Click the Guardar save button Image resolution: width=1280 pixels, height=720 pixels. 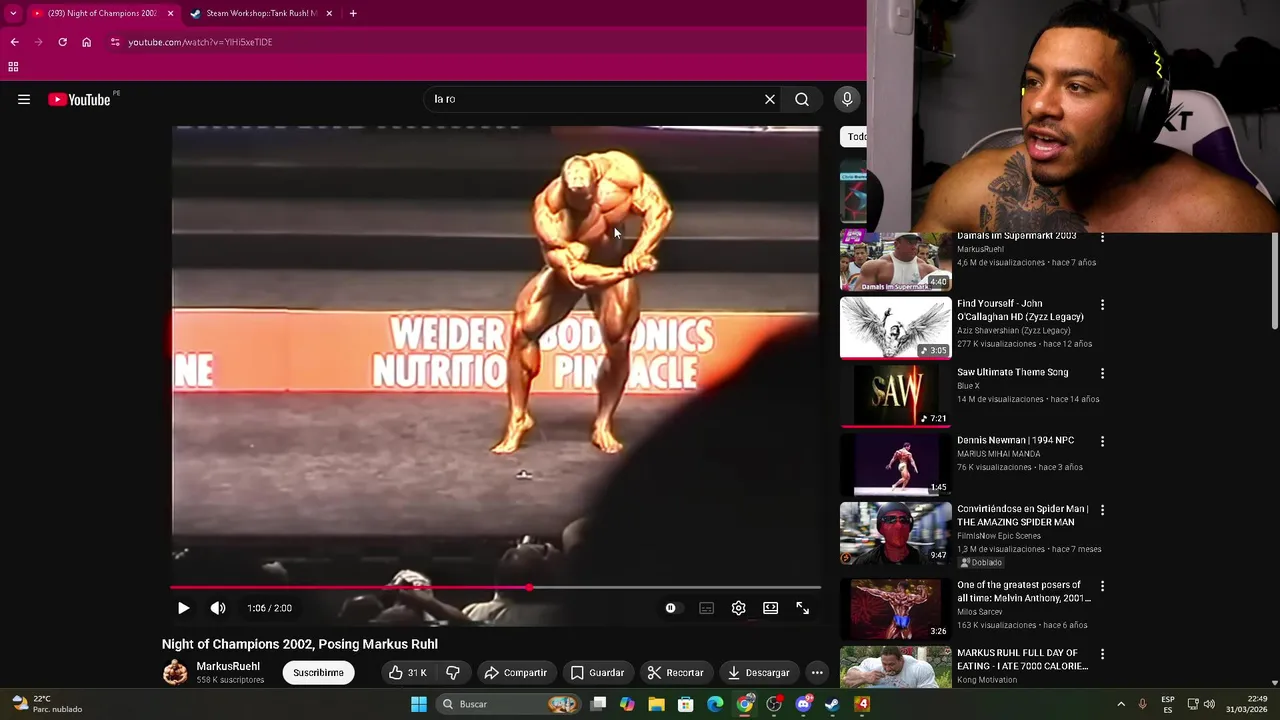597,672
